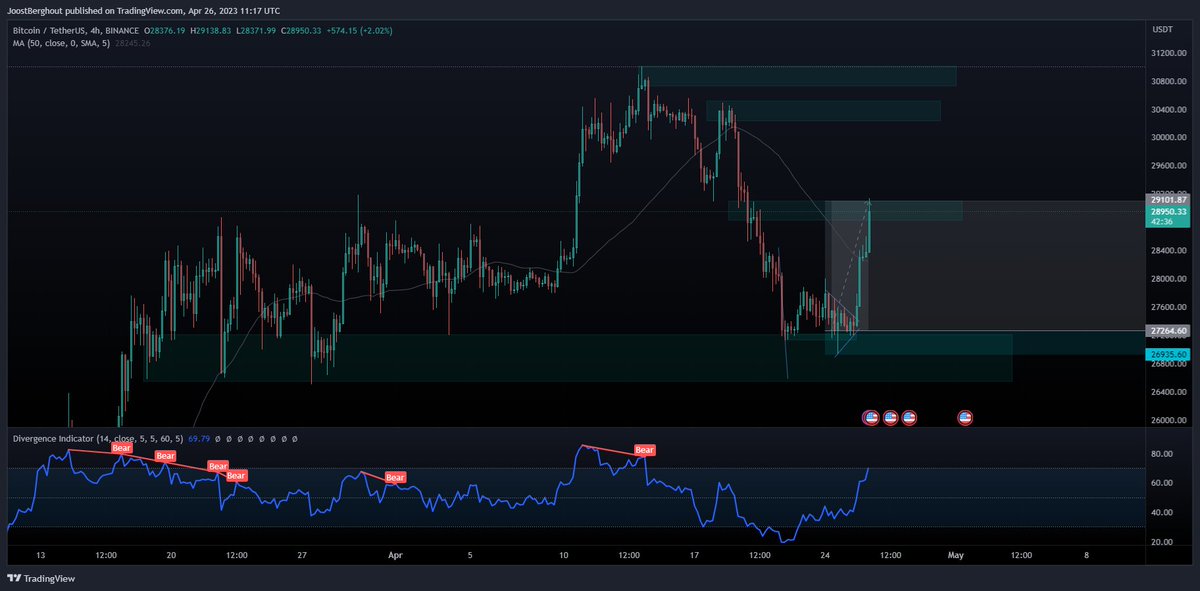The width and height of the screenshot is (1200, 591).
Task: Click the 60.00 level on the RSI axis
Action: pos(1160,483)
